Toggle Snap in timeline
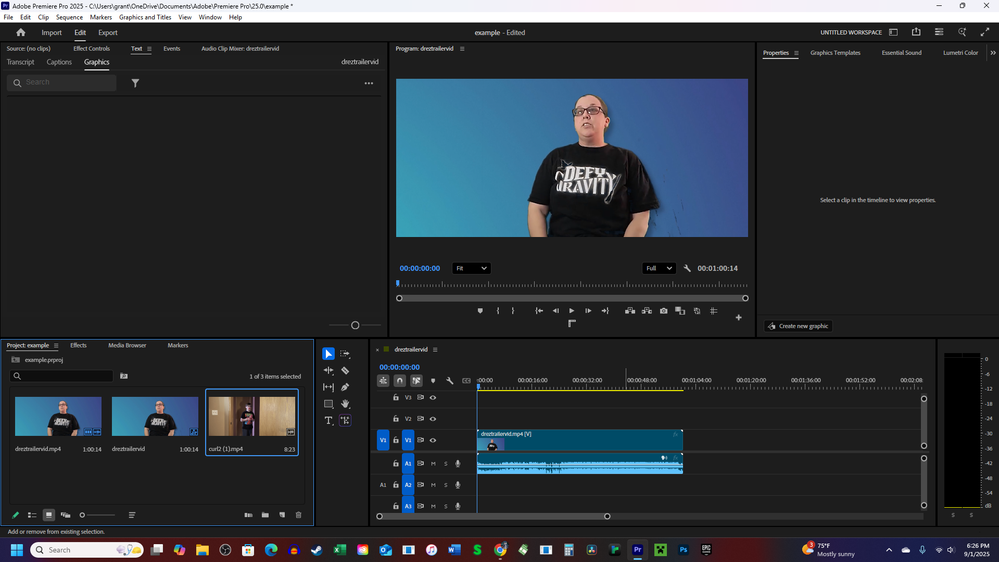Viewport: 999px width, 562px height. pyautogui.click(x=399, y=380)
